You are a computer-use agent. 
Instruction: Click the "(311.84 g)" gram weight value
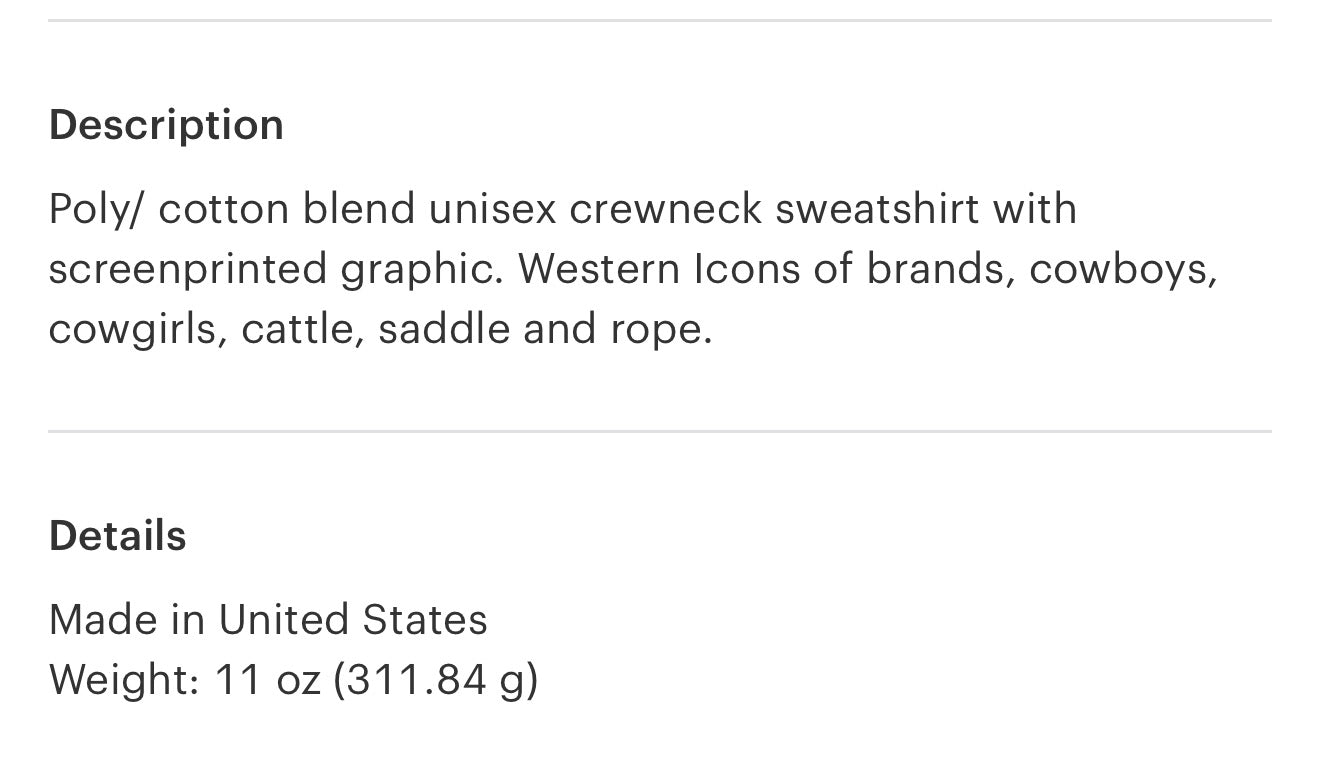[436, 680]
